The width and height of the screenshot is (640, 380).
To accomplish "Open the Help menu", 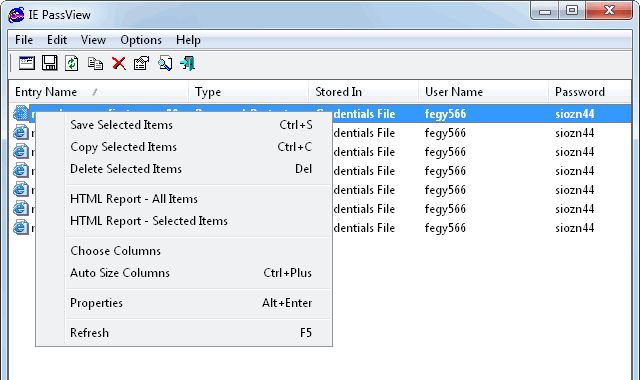I will [188, 40].
